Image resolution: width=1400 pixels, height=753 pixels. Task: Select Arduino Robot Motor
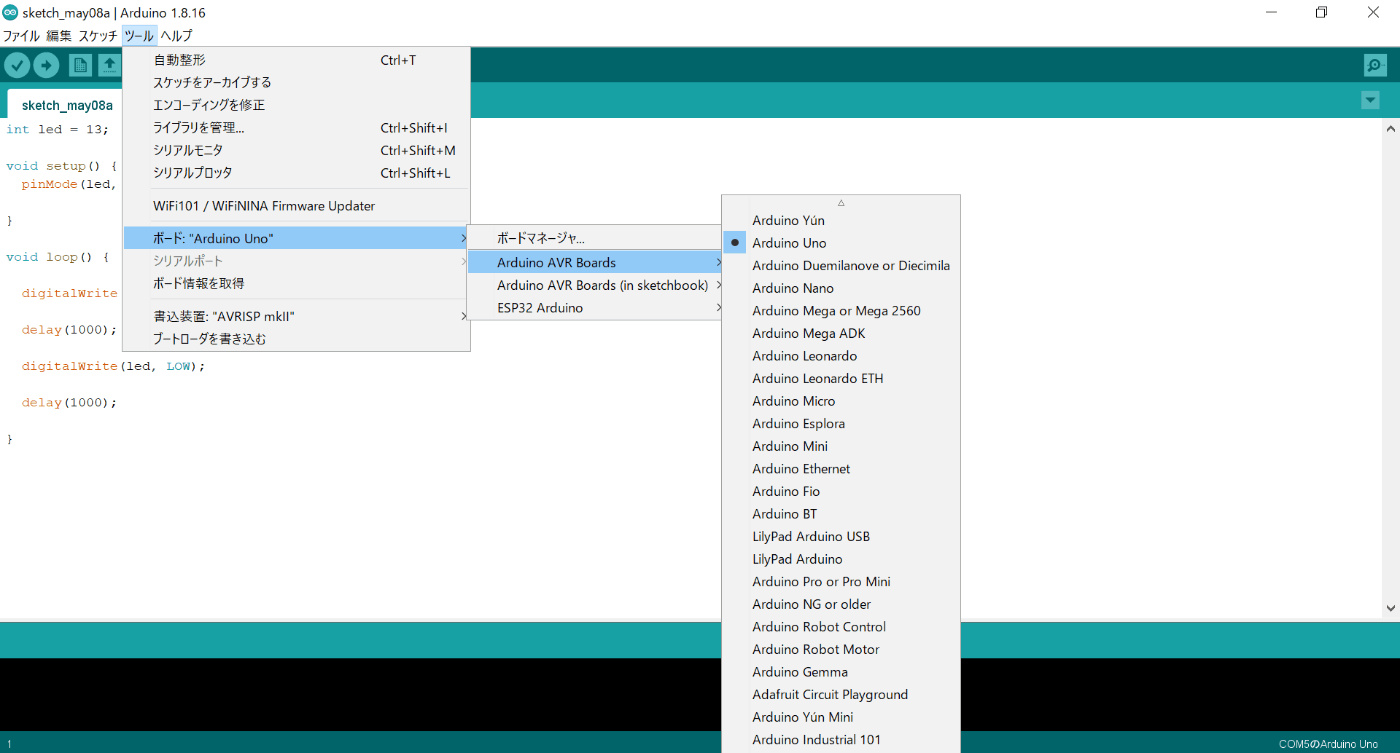(841, 650)
